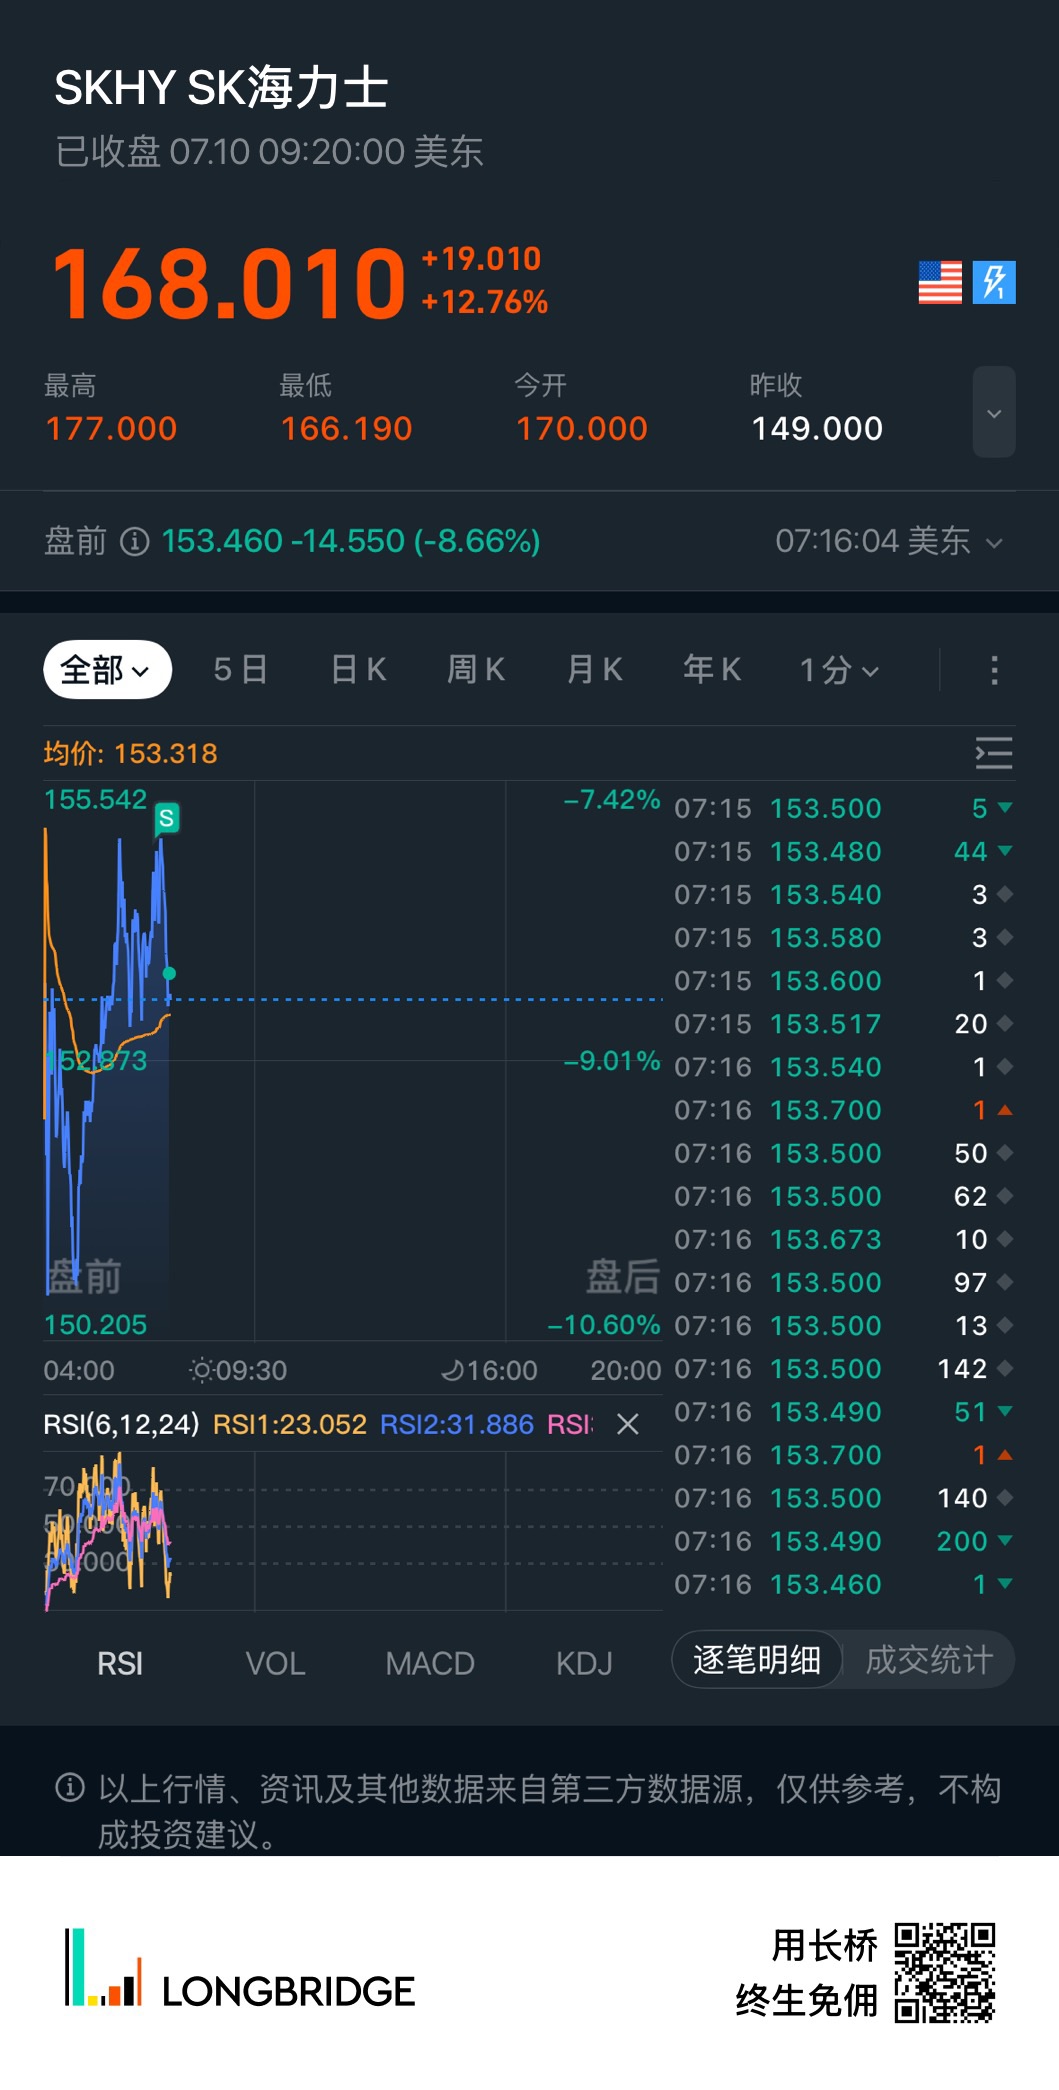Tap the 昨收 149.000 previous close

pyautogui.click(x=817, y=408)
